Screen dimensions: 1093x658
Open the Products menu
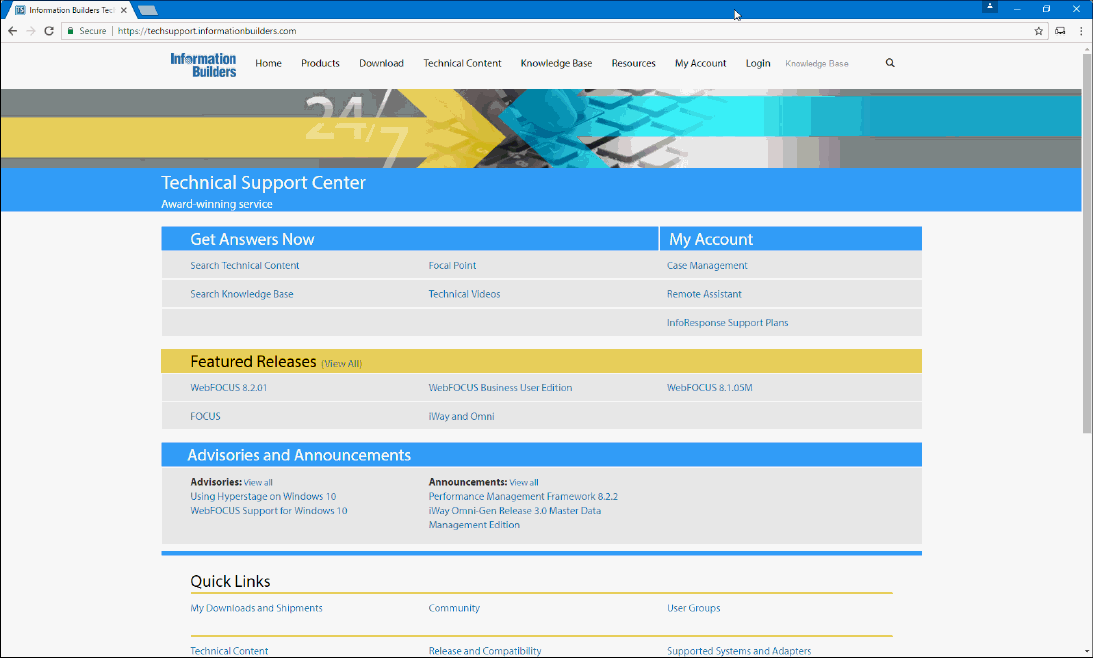tap(320, 63)
